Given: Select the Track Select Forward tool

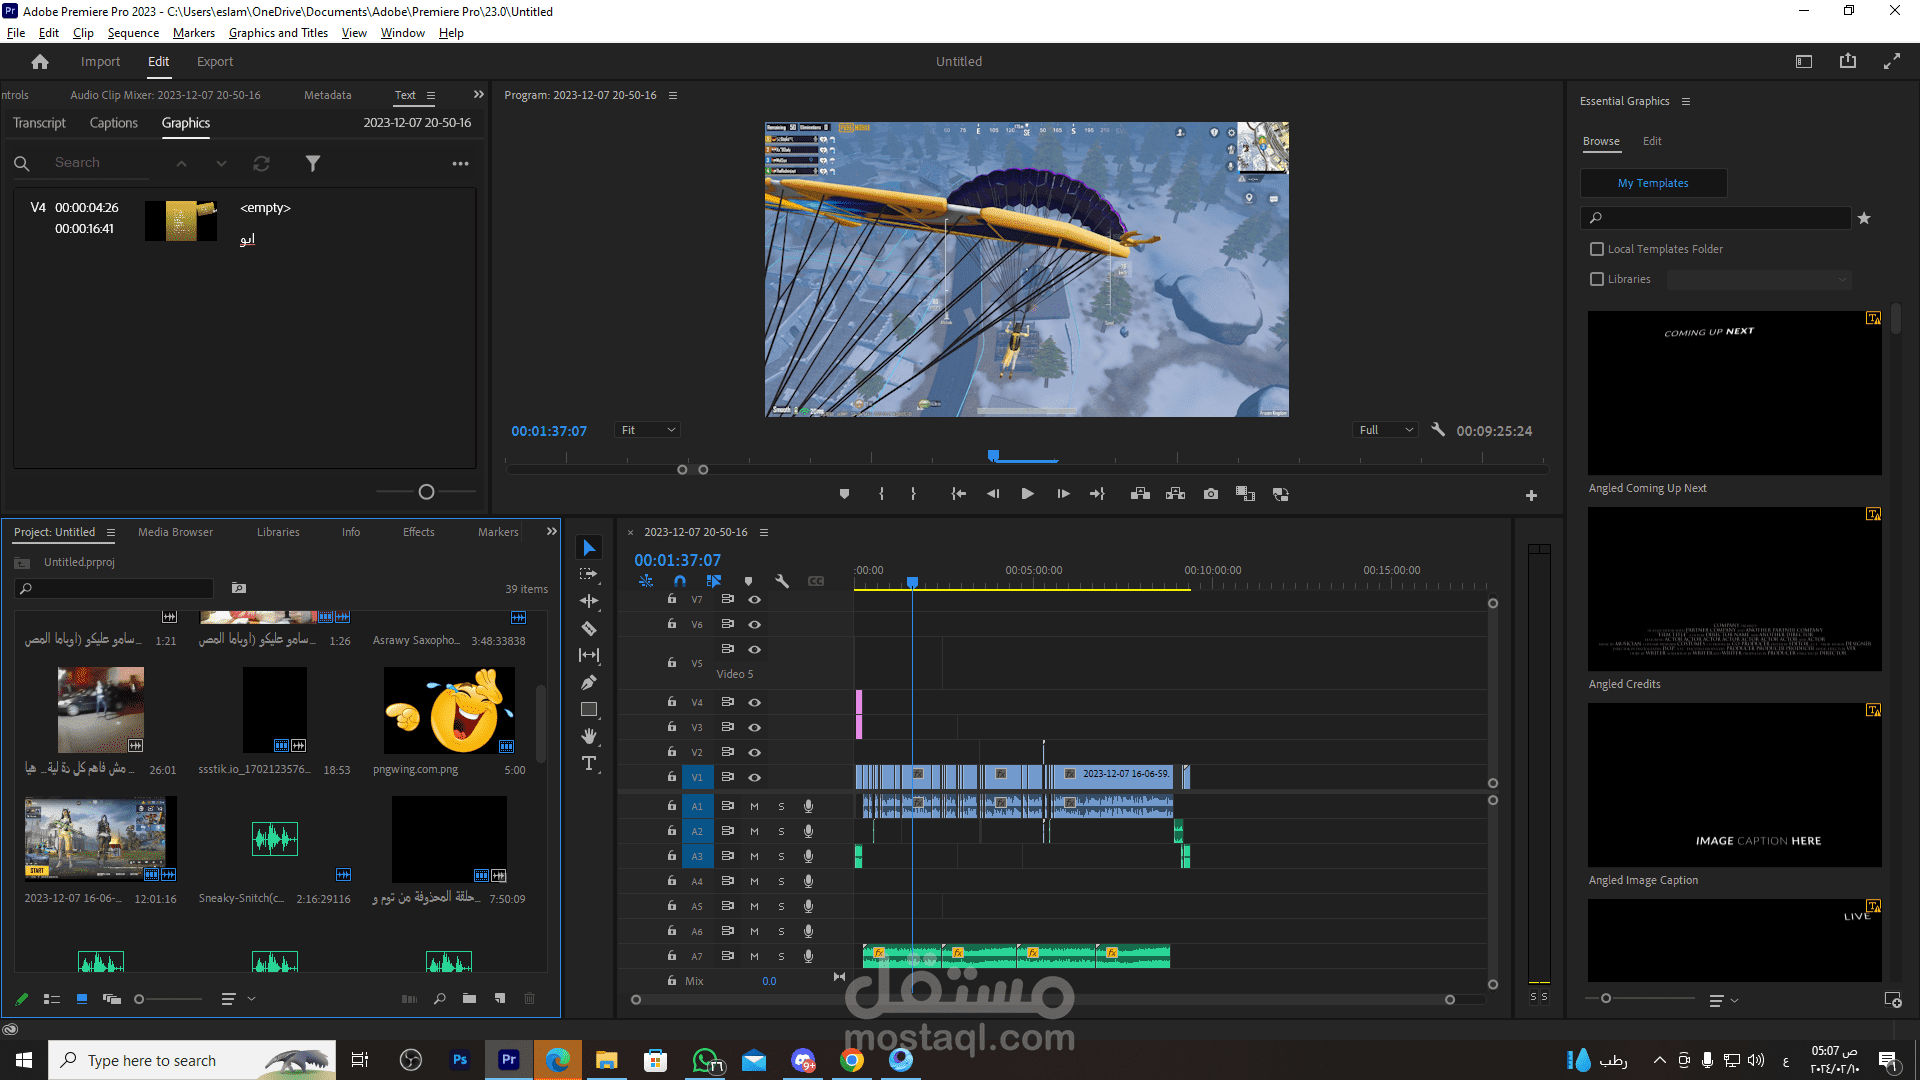Looking at the screenshot, I should point(589,574).
